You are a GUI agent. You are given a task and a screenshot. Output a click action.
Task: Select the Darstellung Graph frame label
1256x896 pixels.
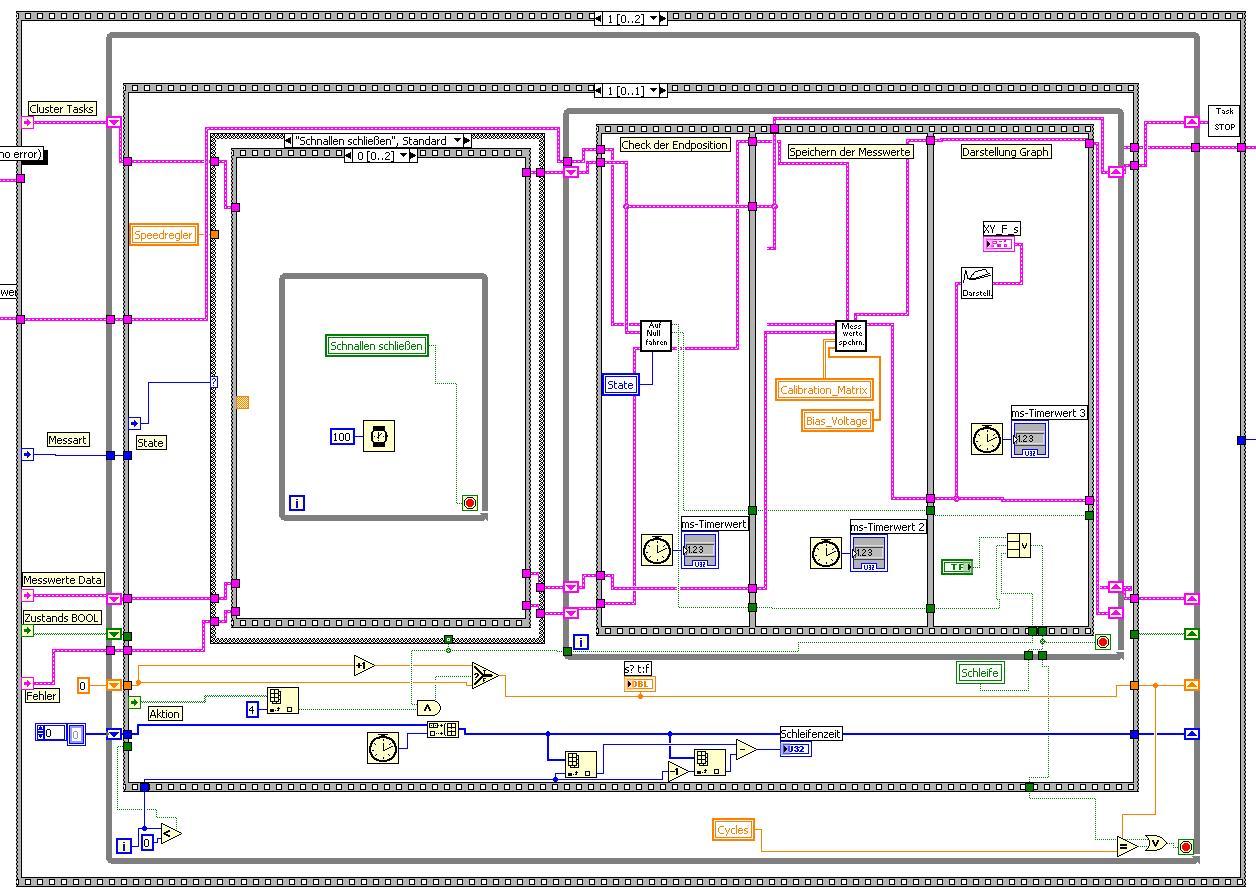1005,152
